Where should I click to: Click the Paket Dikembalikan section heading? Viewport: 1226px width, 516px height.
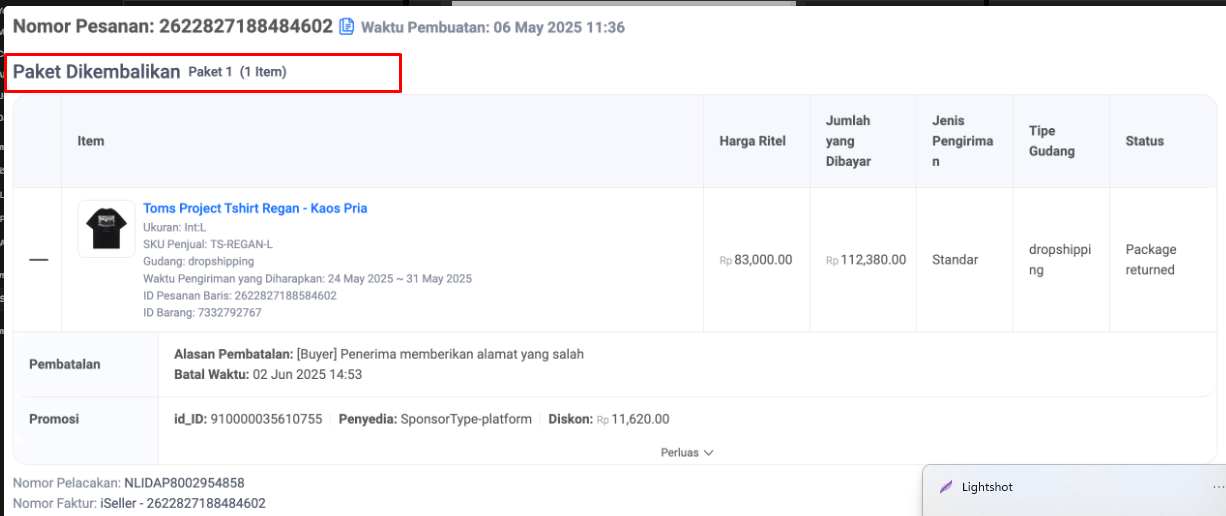(x=96, y=72)
